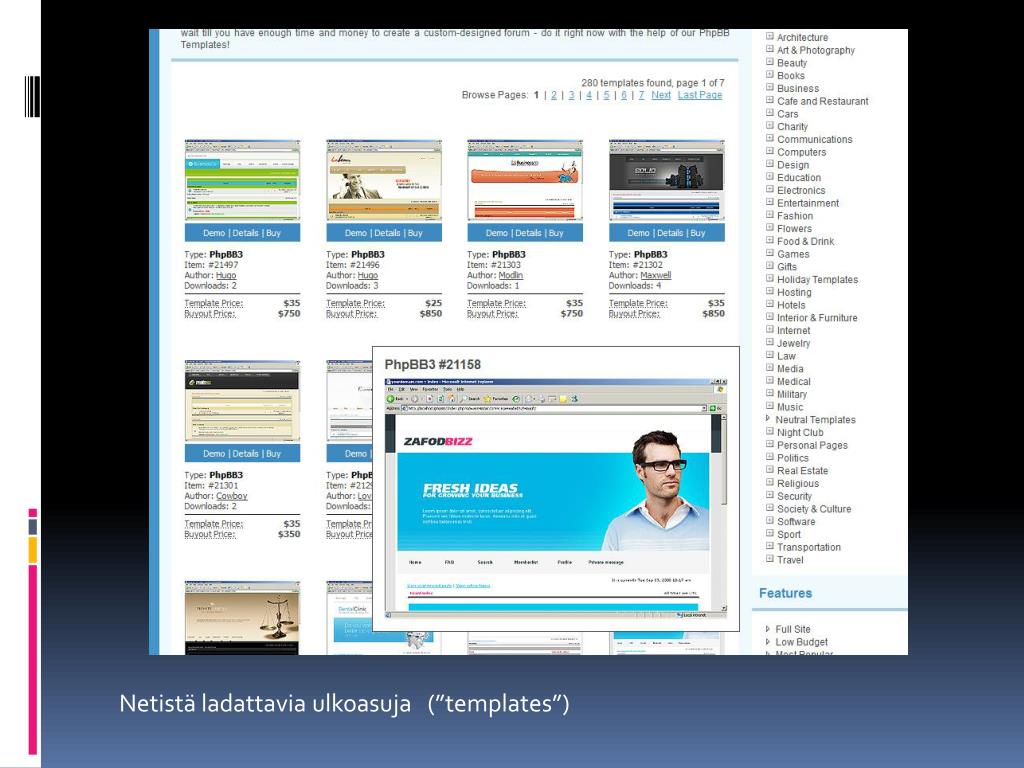Open thumbnail of template item #21303

(x=525, y=180)
